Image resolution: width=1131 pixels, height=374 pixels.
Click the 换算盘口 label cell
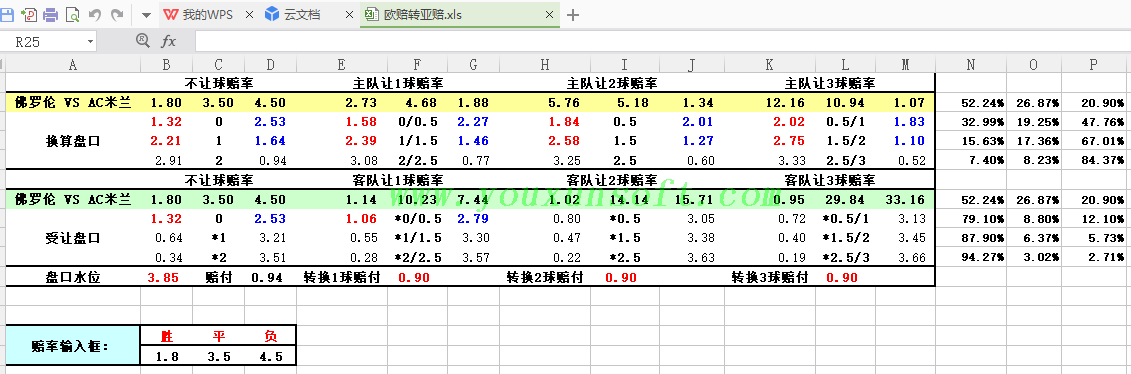(x=73, y=141)
